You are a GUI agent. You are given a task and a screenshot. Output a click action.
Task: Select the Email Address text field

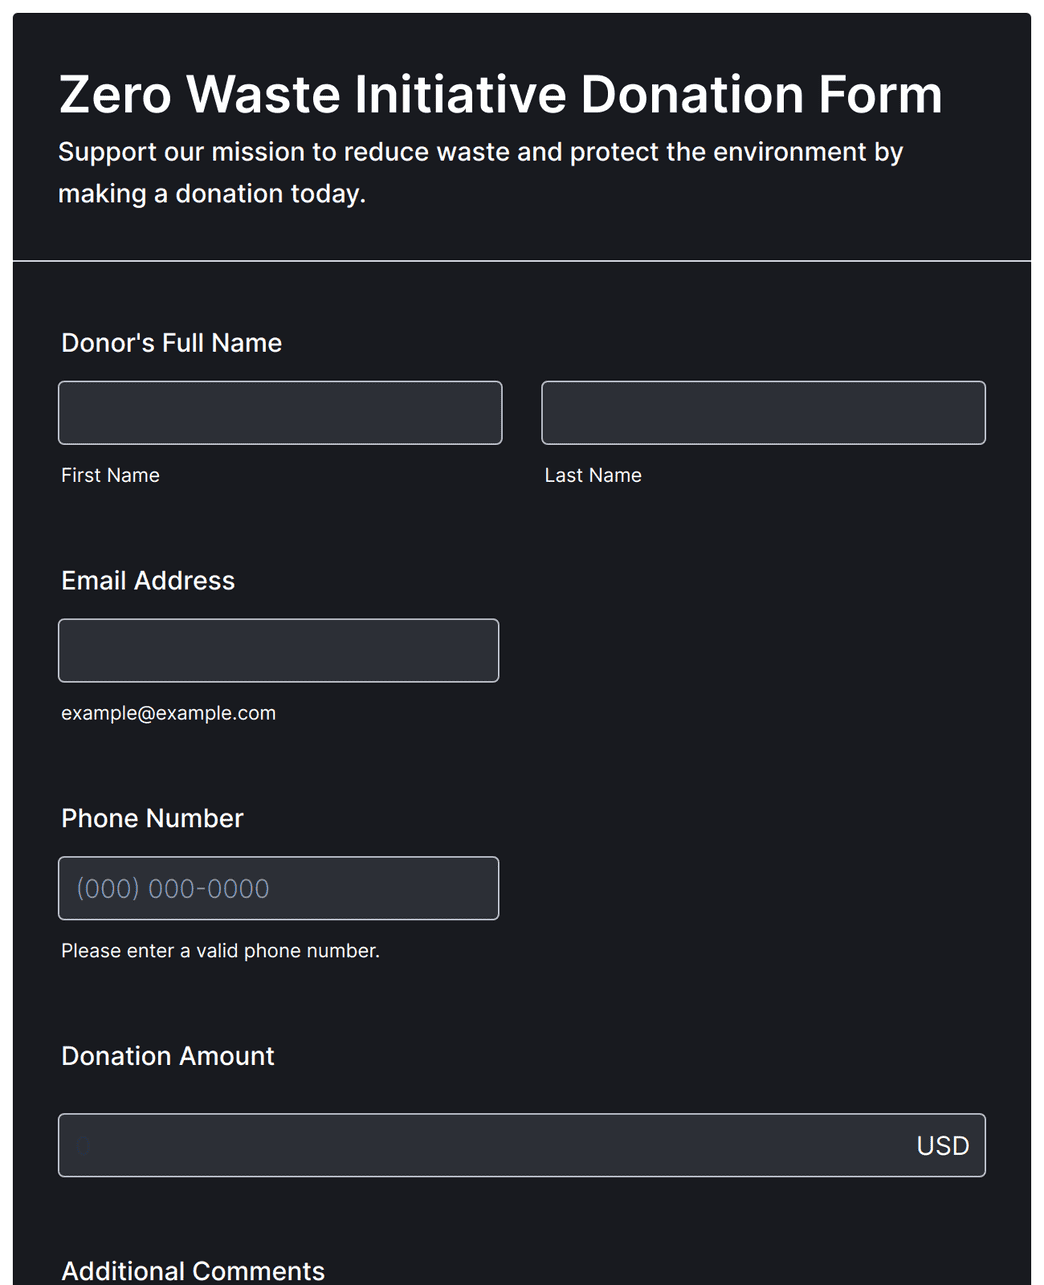point(278,651)
